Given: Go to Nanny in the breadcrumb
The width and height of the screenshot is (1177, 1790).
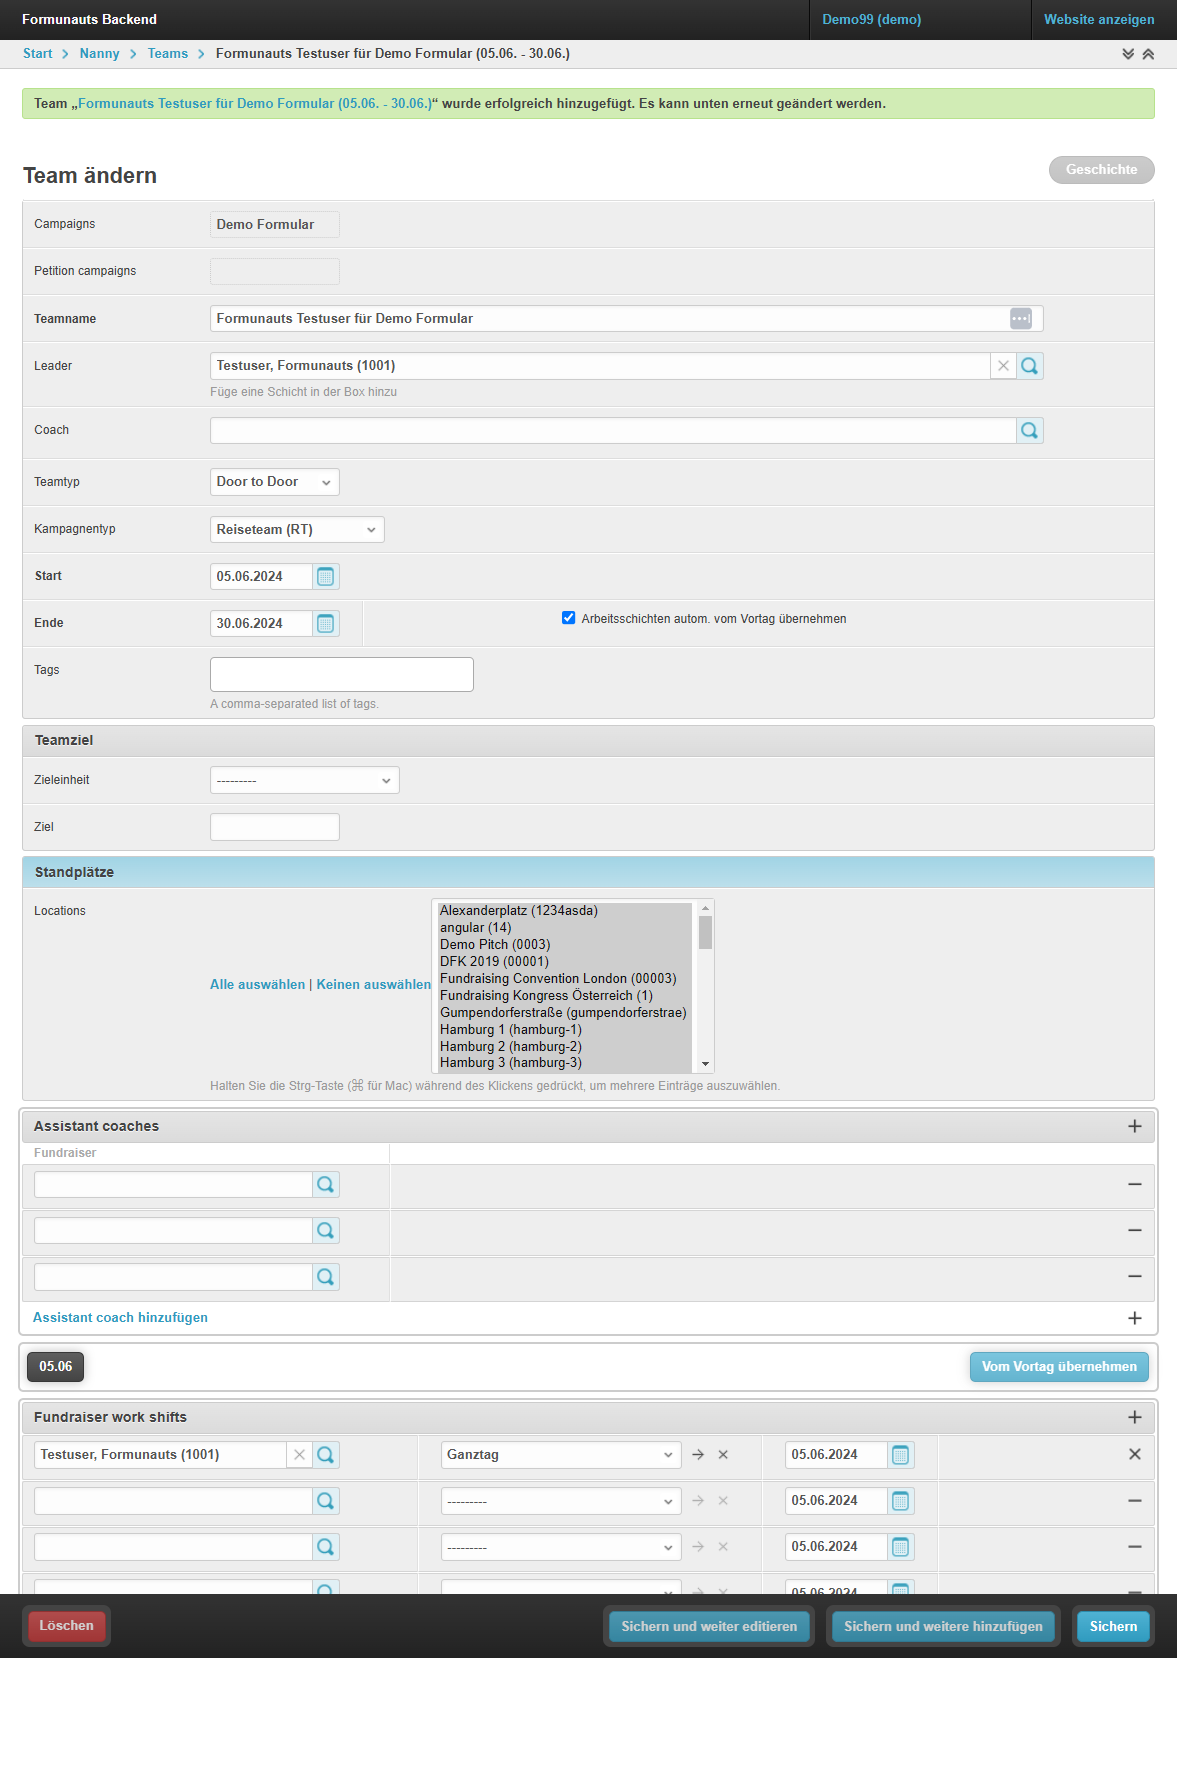Looking at the screenshot, I should click(99, 54).
